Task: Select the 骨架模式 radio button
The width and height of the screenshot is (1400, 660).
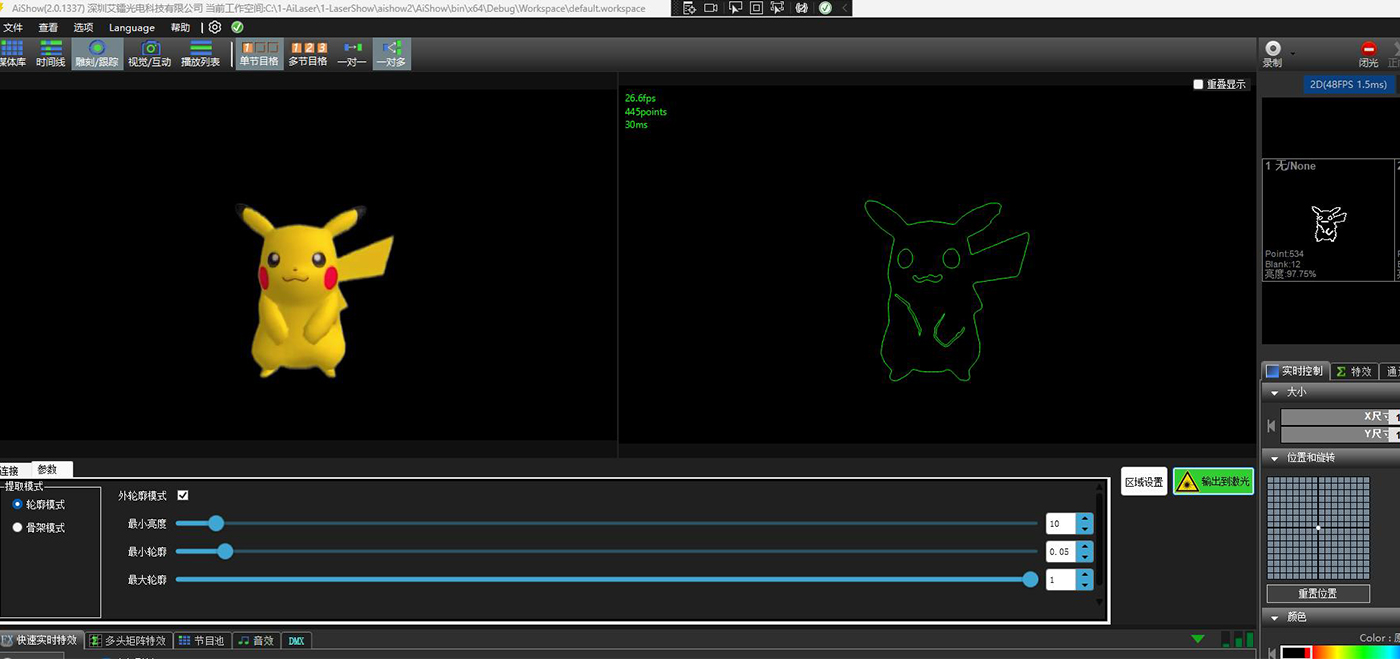Action: (x=17, y=527)
